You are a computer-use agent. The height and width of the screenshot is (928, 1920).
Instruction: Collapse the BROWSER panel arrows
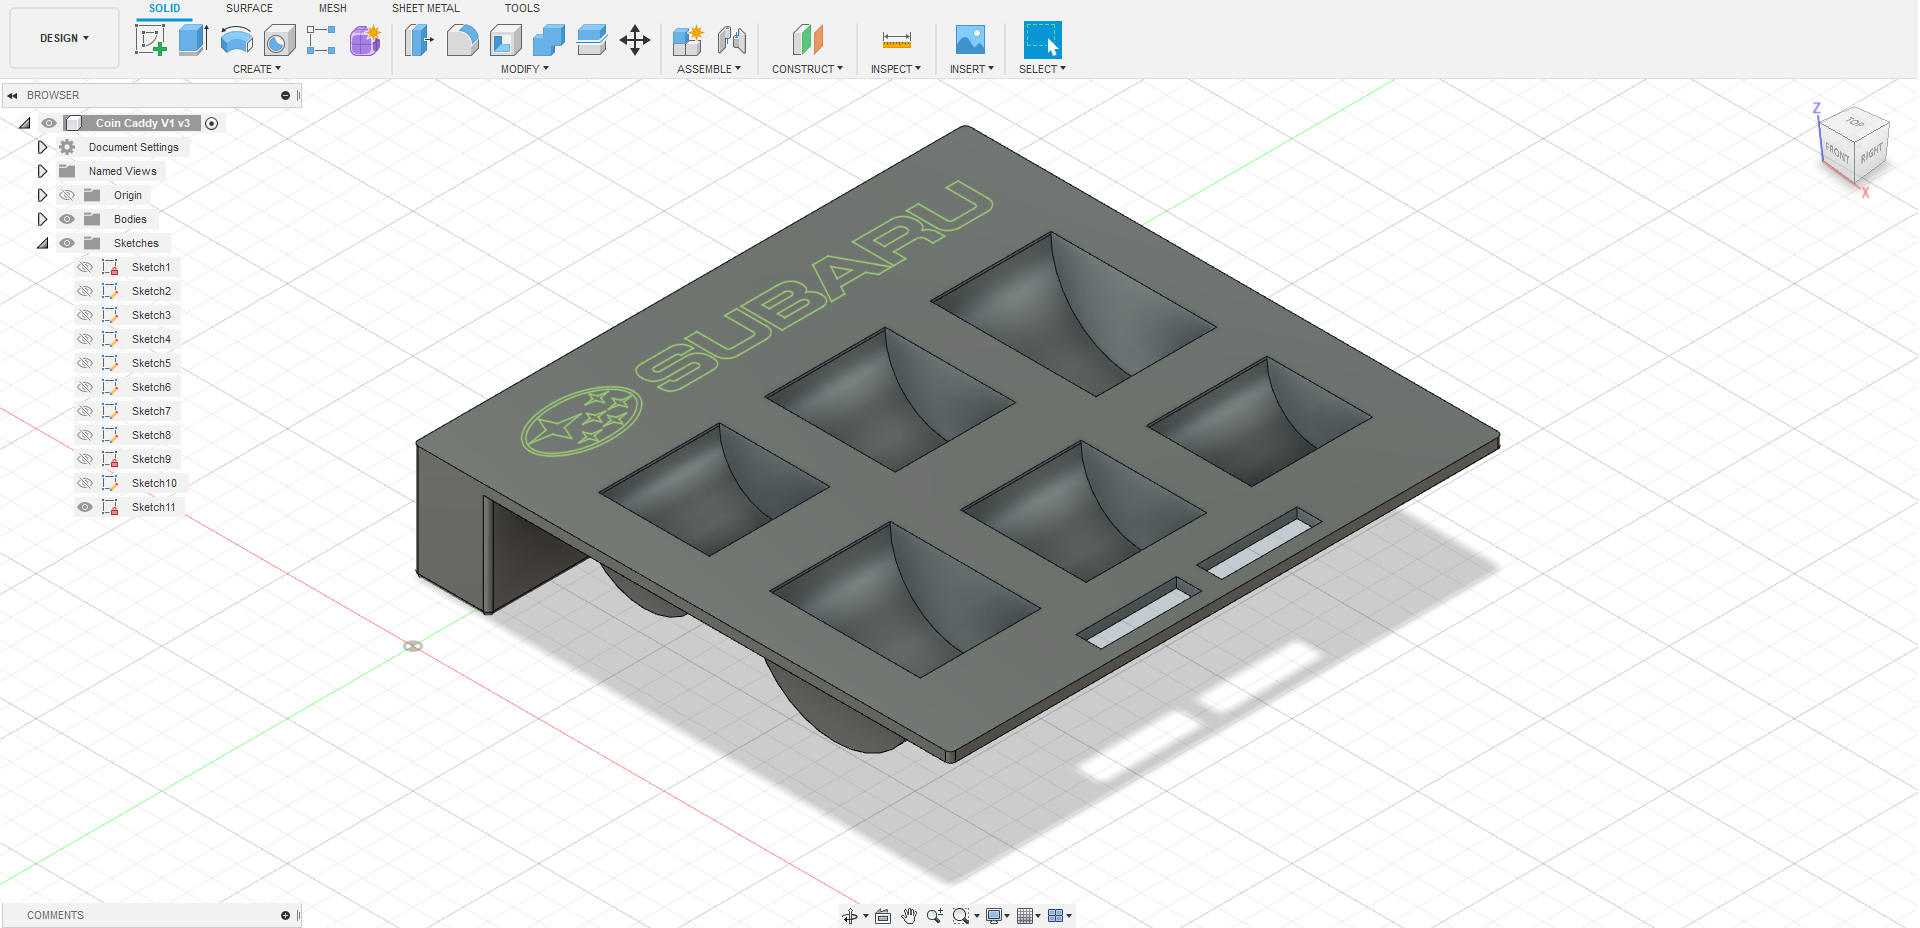(12, 96)
